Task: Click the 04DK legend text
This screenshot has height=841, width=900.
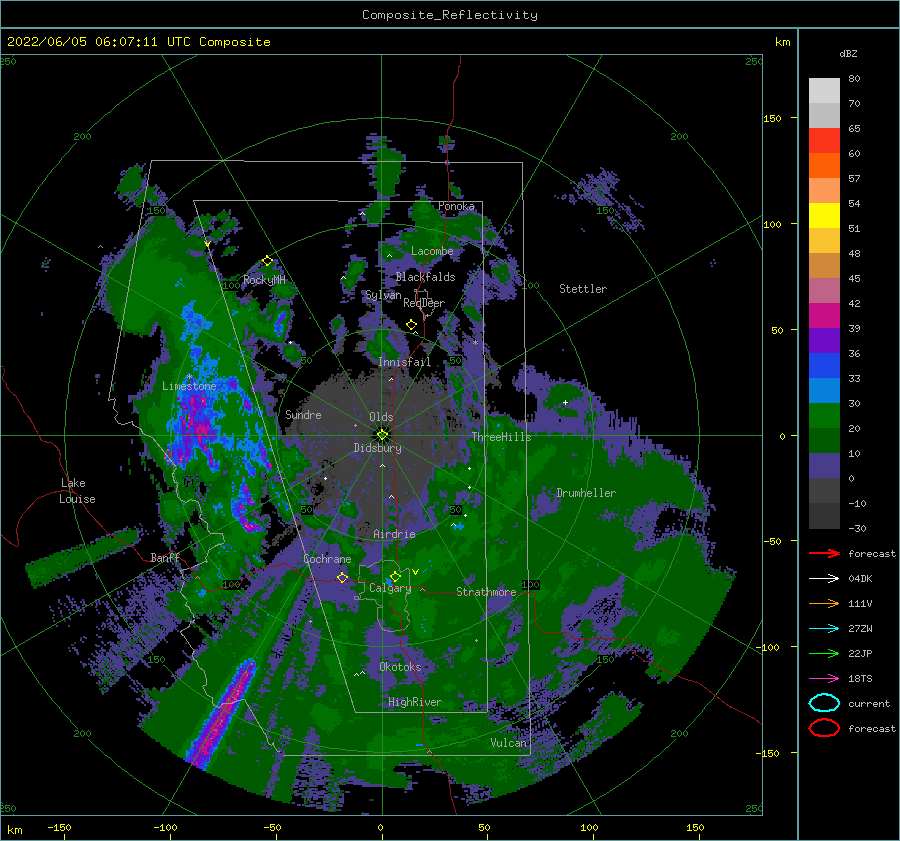Action: coord(860,579)
